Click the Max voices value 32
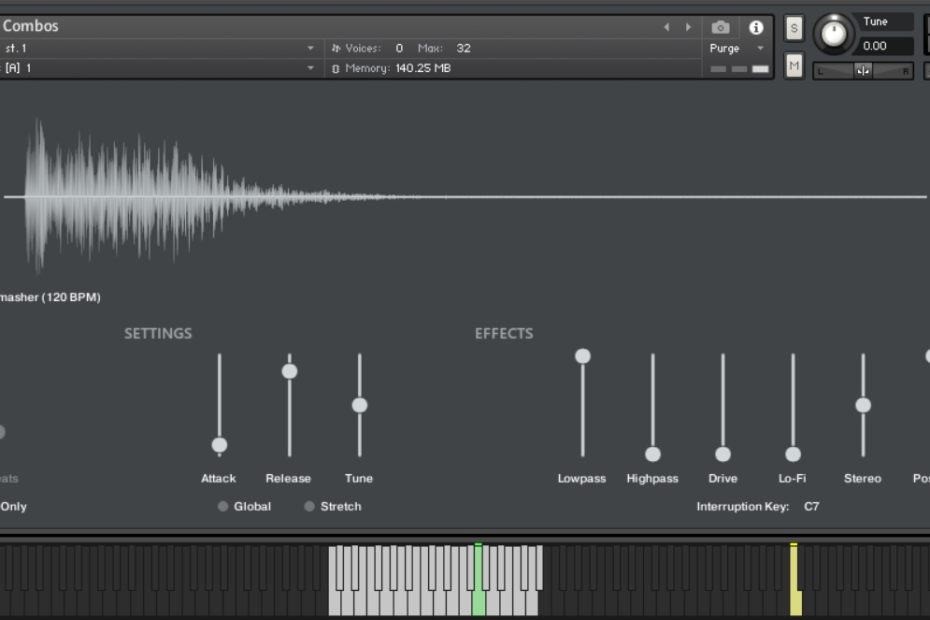This screenshot has height=620, width=930. click(463, 48)
